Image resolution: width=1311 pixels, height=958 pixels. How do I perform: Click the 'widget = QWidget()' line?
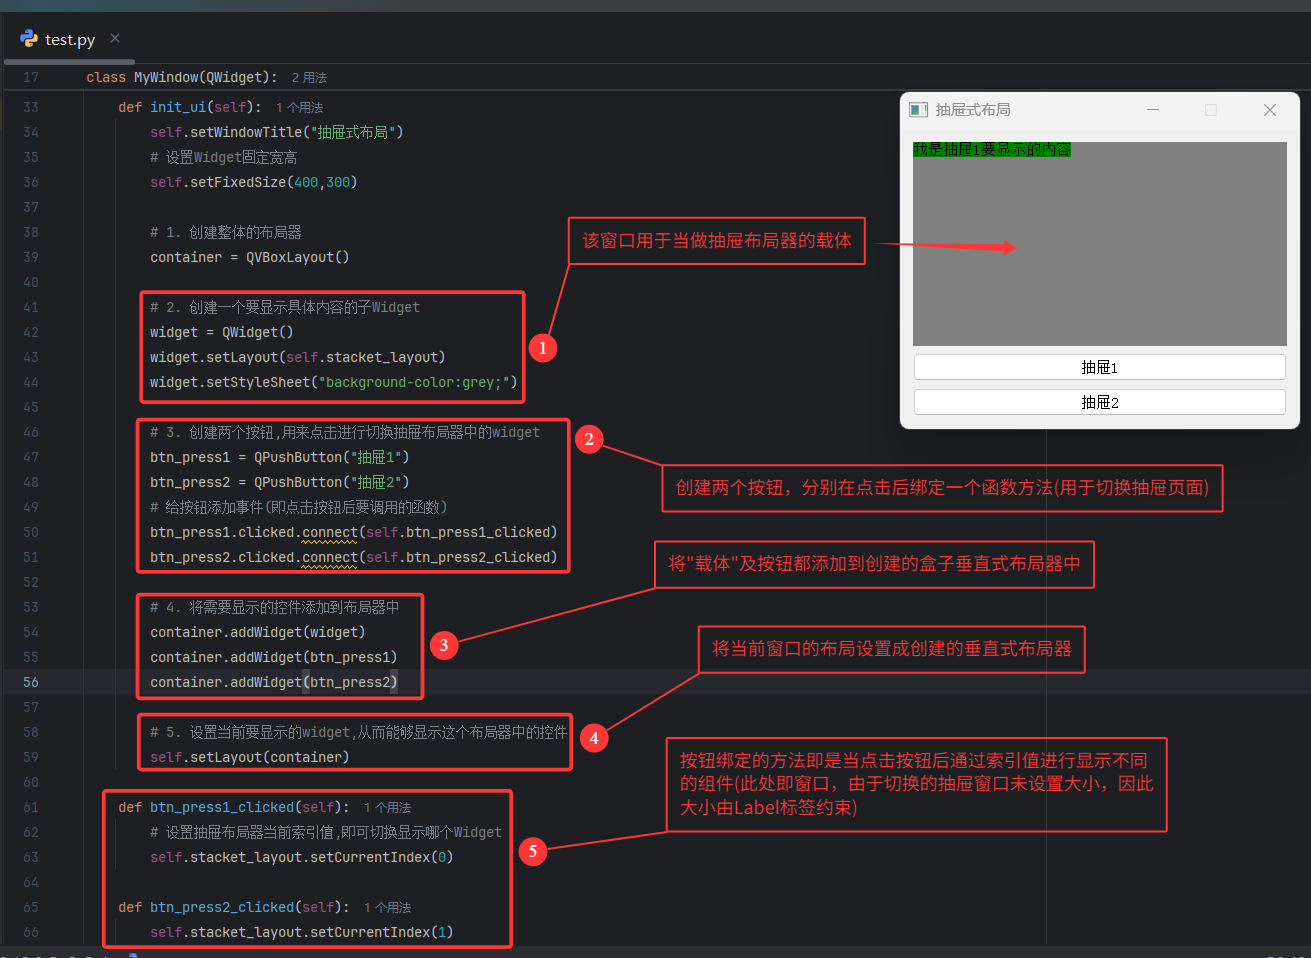pos(222,332)
